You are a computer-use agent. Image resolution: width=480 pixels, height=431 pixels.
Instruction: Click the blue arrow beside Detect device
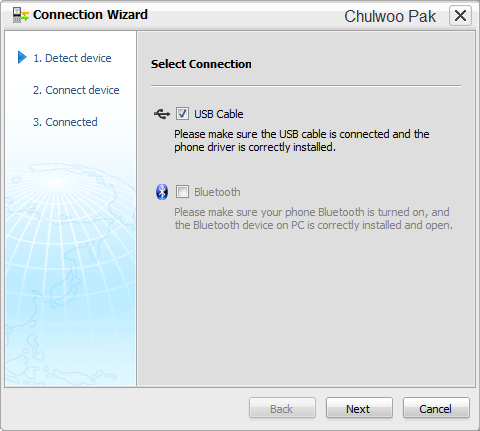[x=22, y=57]
